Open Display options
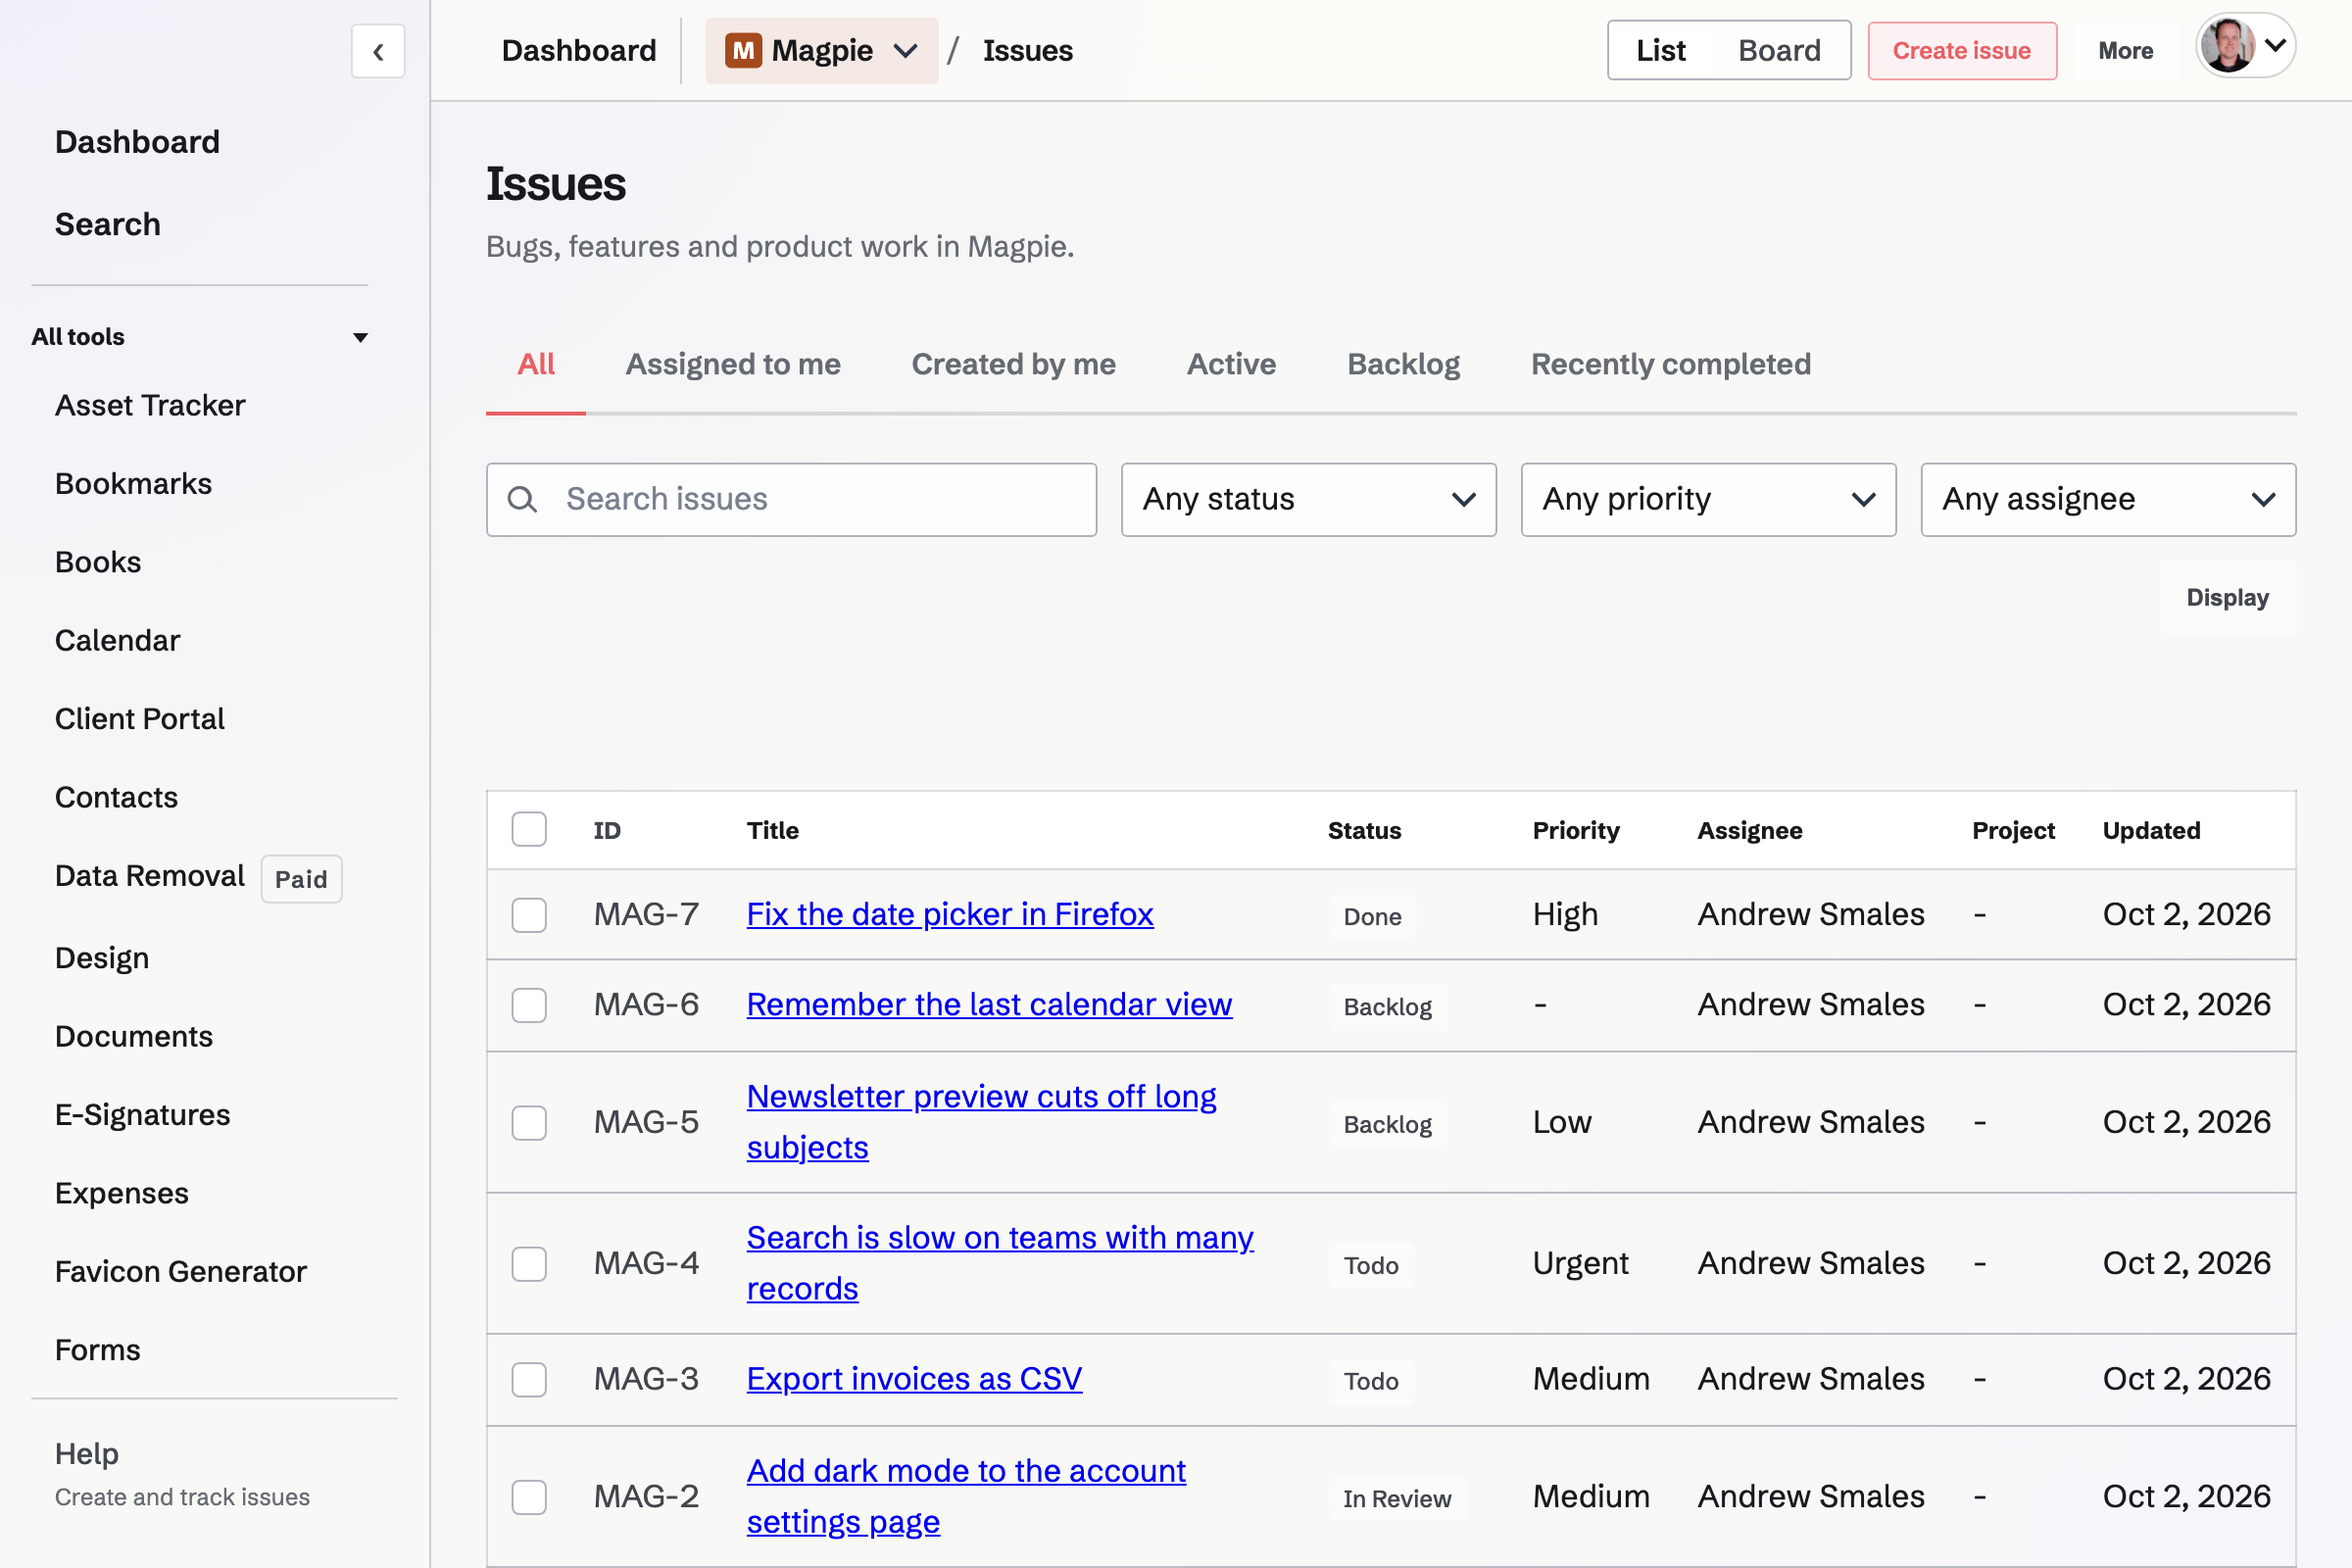 pos(2227,597)
